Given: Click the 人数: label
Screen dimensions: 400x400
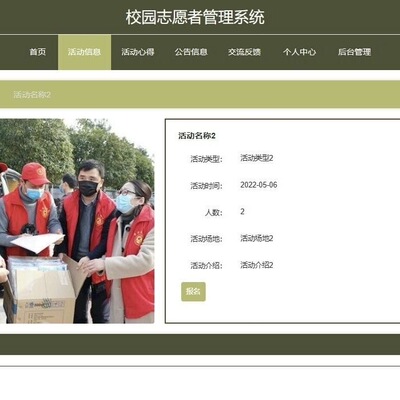Looking at the screenshot, I should 214,212.
